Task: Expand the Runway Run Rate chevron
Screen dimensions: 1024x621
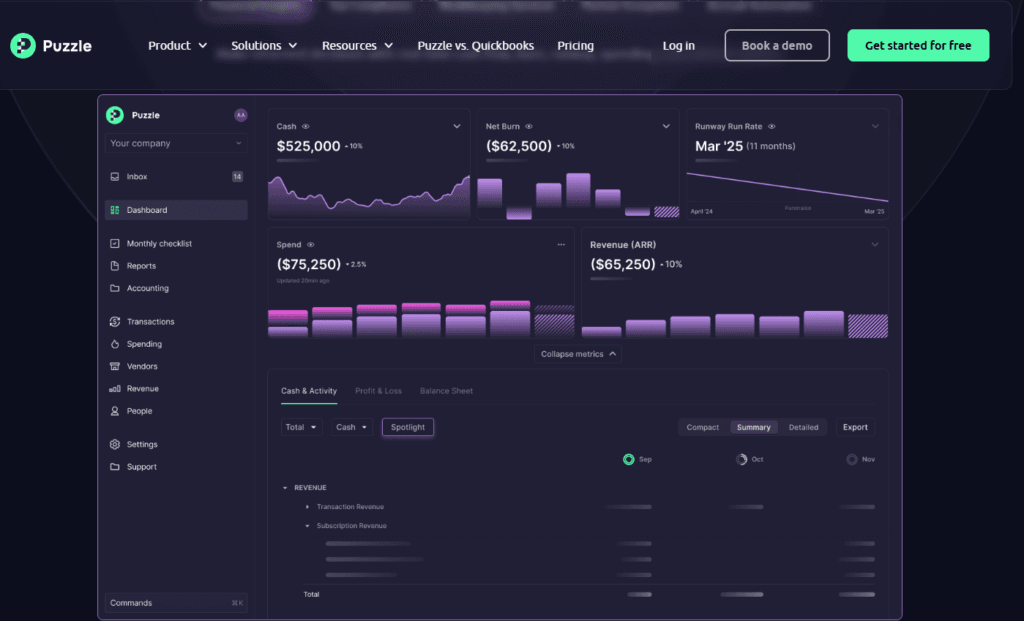Action: coord(875,127)
